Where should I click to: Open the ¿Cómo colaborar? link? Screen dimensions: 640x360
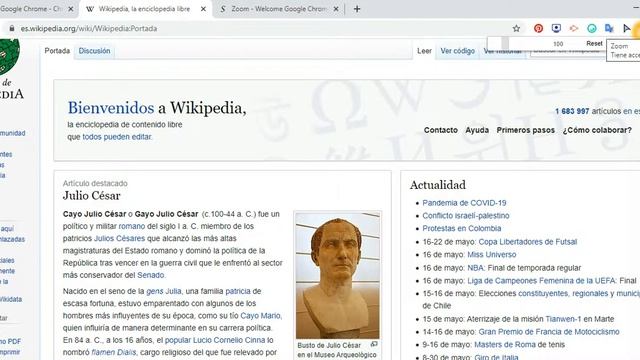(x=597, y=130)
